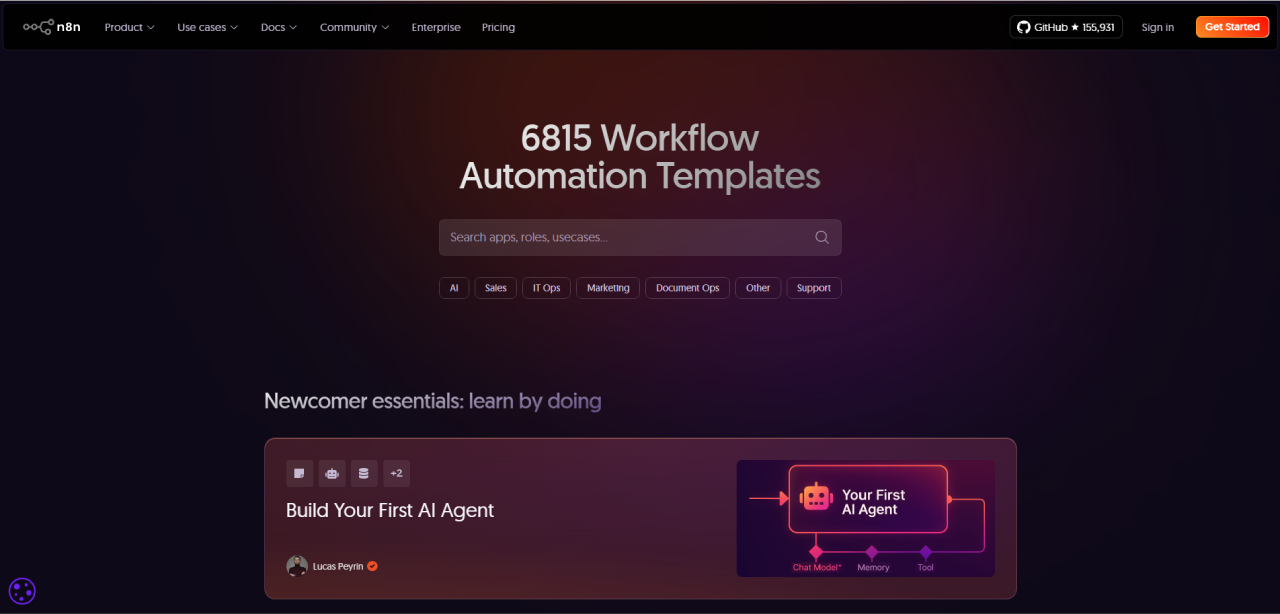The image size is (1280, 614).
Task: Click the Sign in link
Action: click(1157, 27)
